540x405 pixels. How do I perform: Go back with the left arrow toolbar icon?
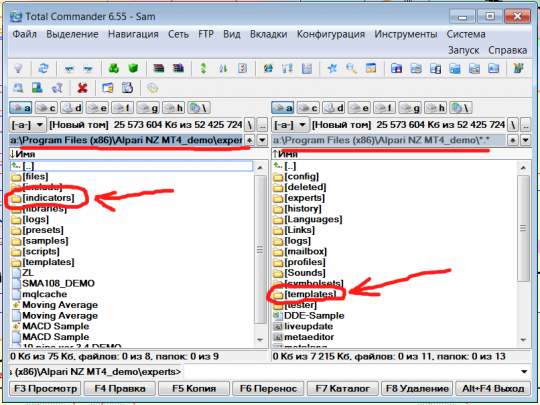69,69
